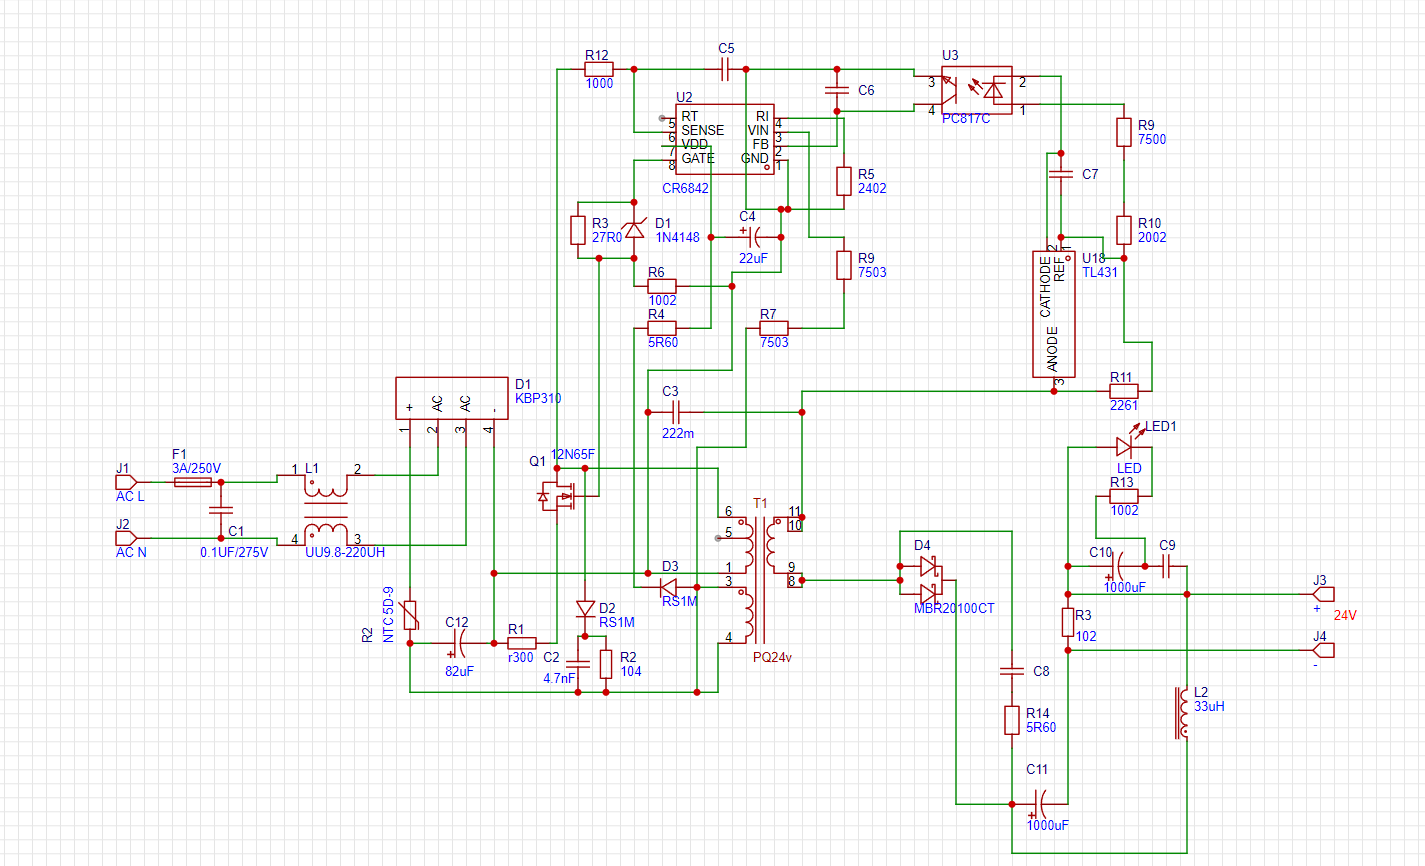
Task: Click the R13 resistor symbol
Action: click(x=1124, y=496)
